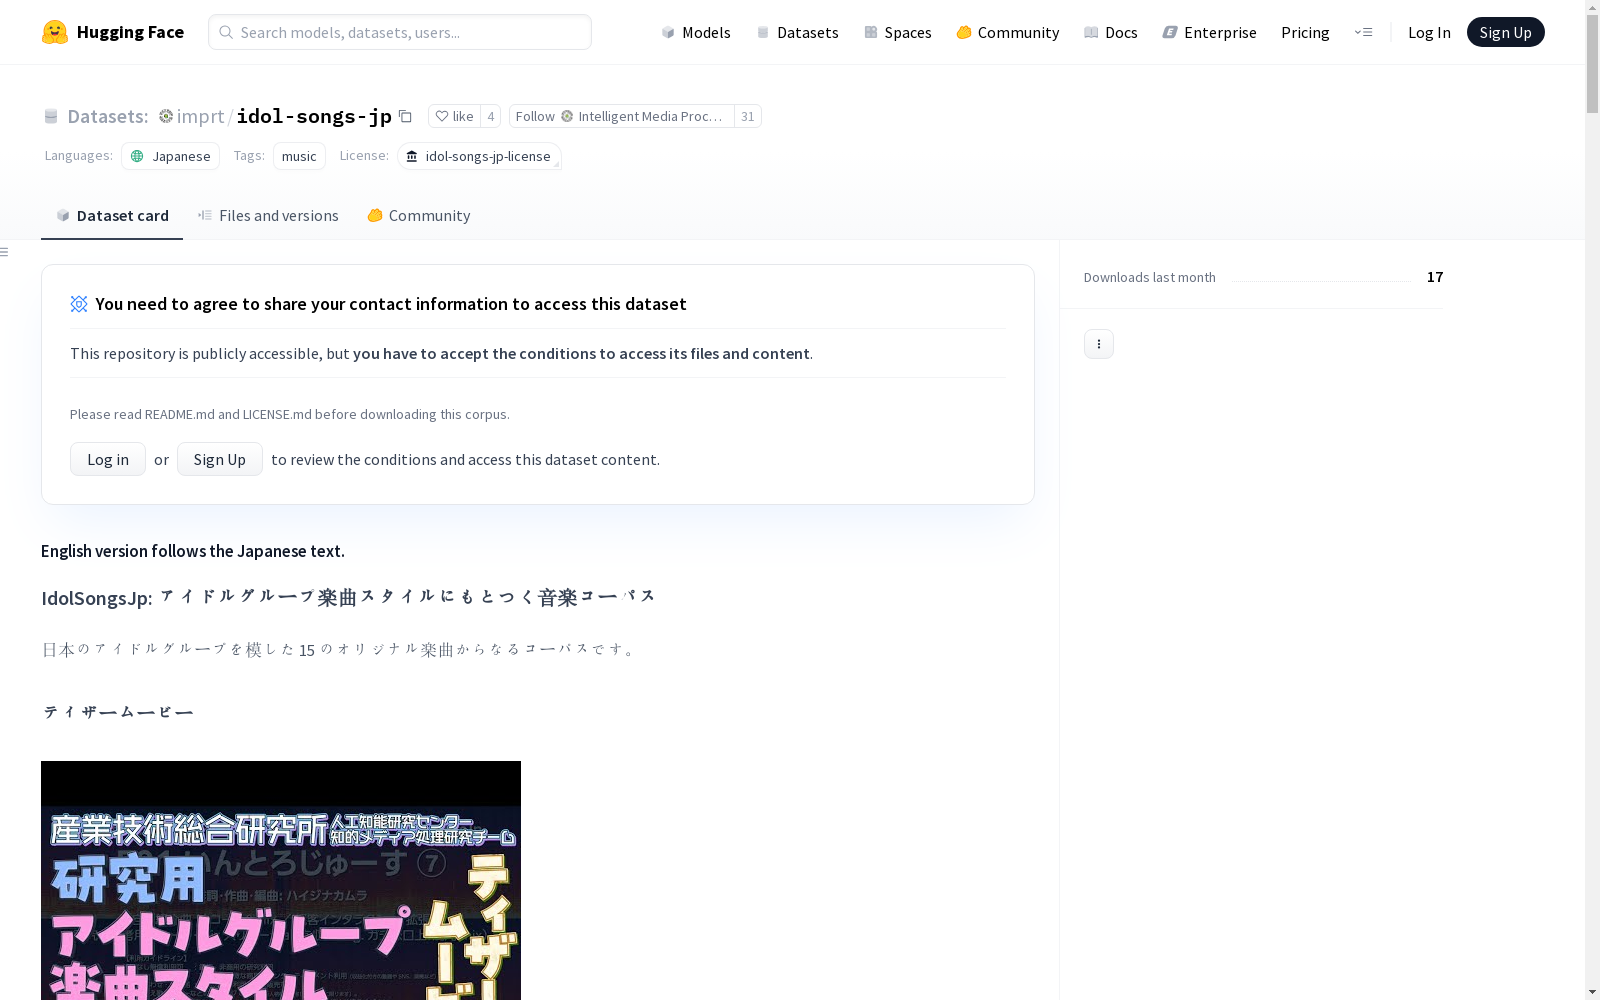Viewport: 1600px width, 1000px height.
Task: Switch to the dataset Community tab
Action: (x=418, y=215)
